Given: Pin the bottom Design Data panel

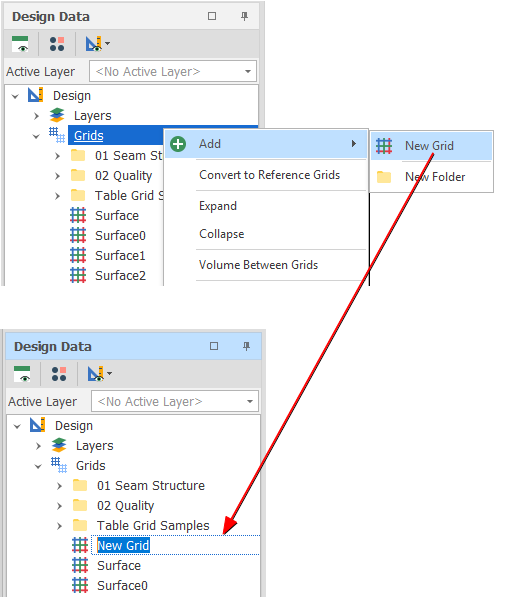Looking at the screenshot, I should [x=246, y=346].
